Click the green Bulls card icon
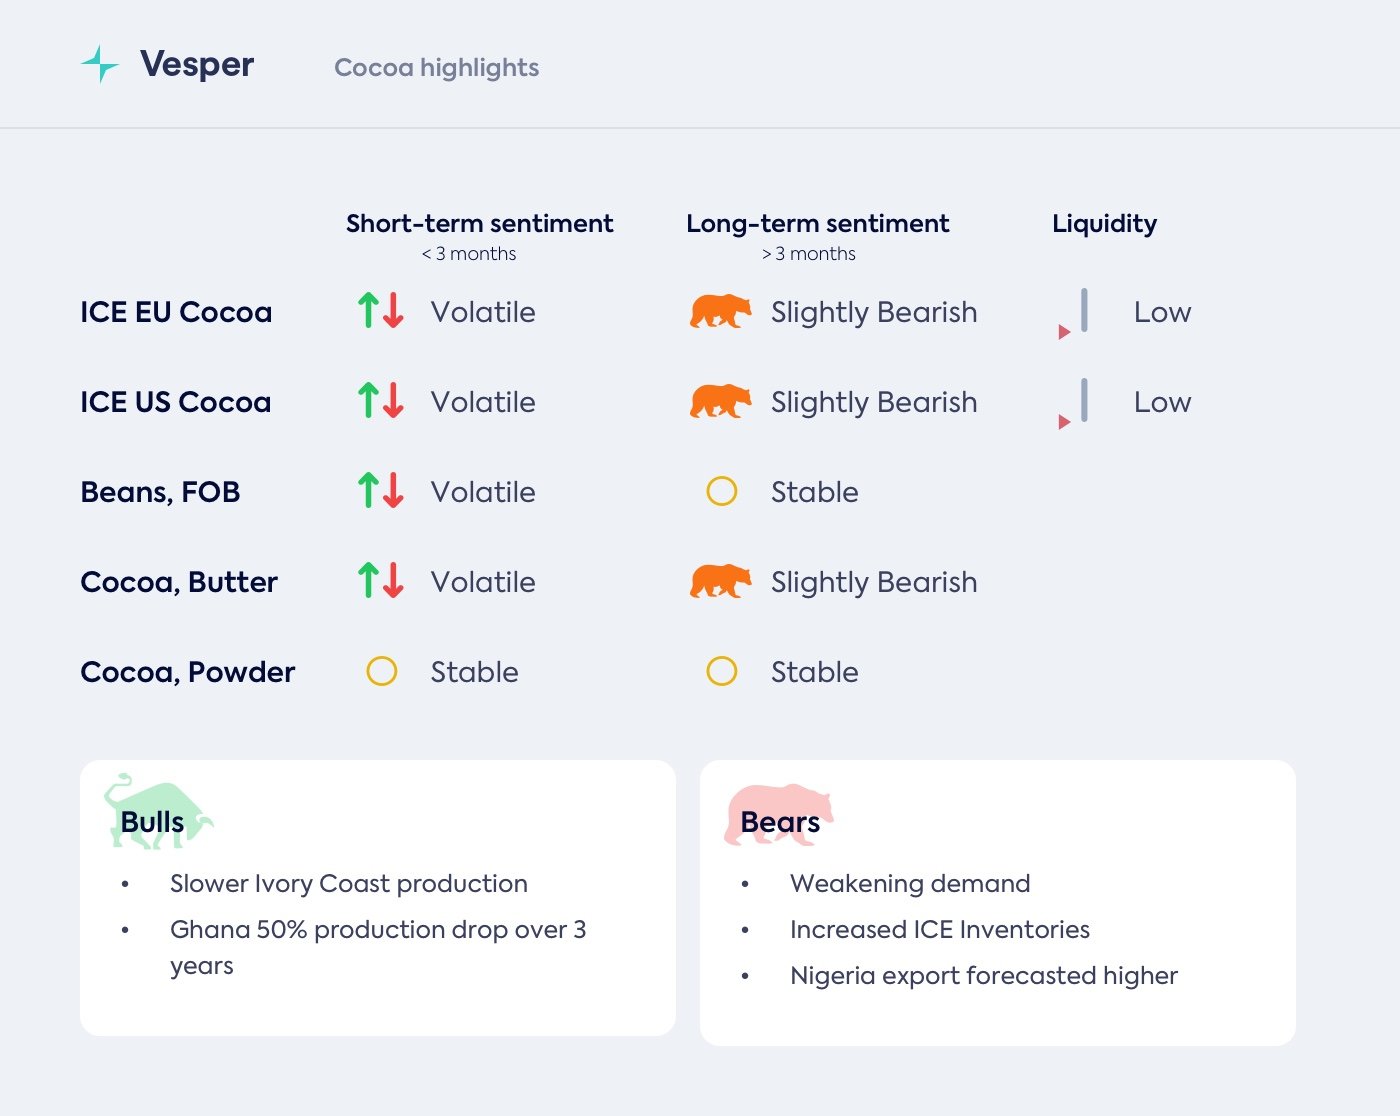This screenshot has width=1400, height=1116. [157, 812]
